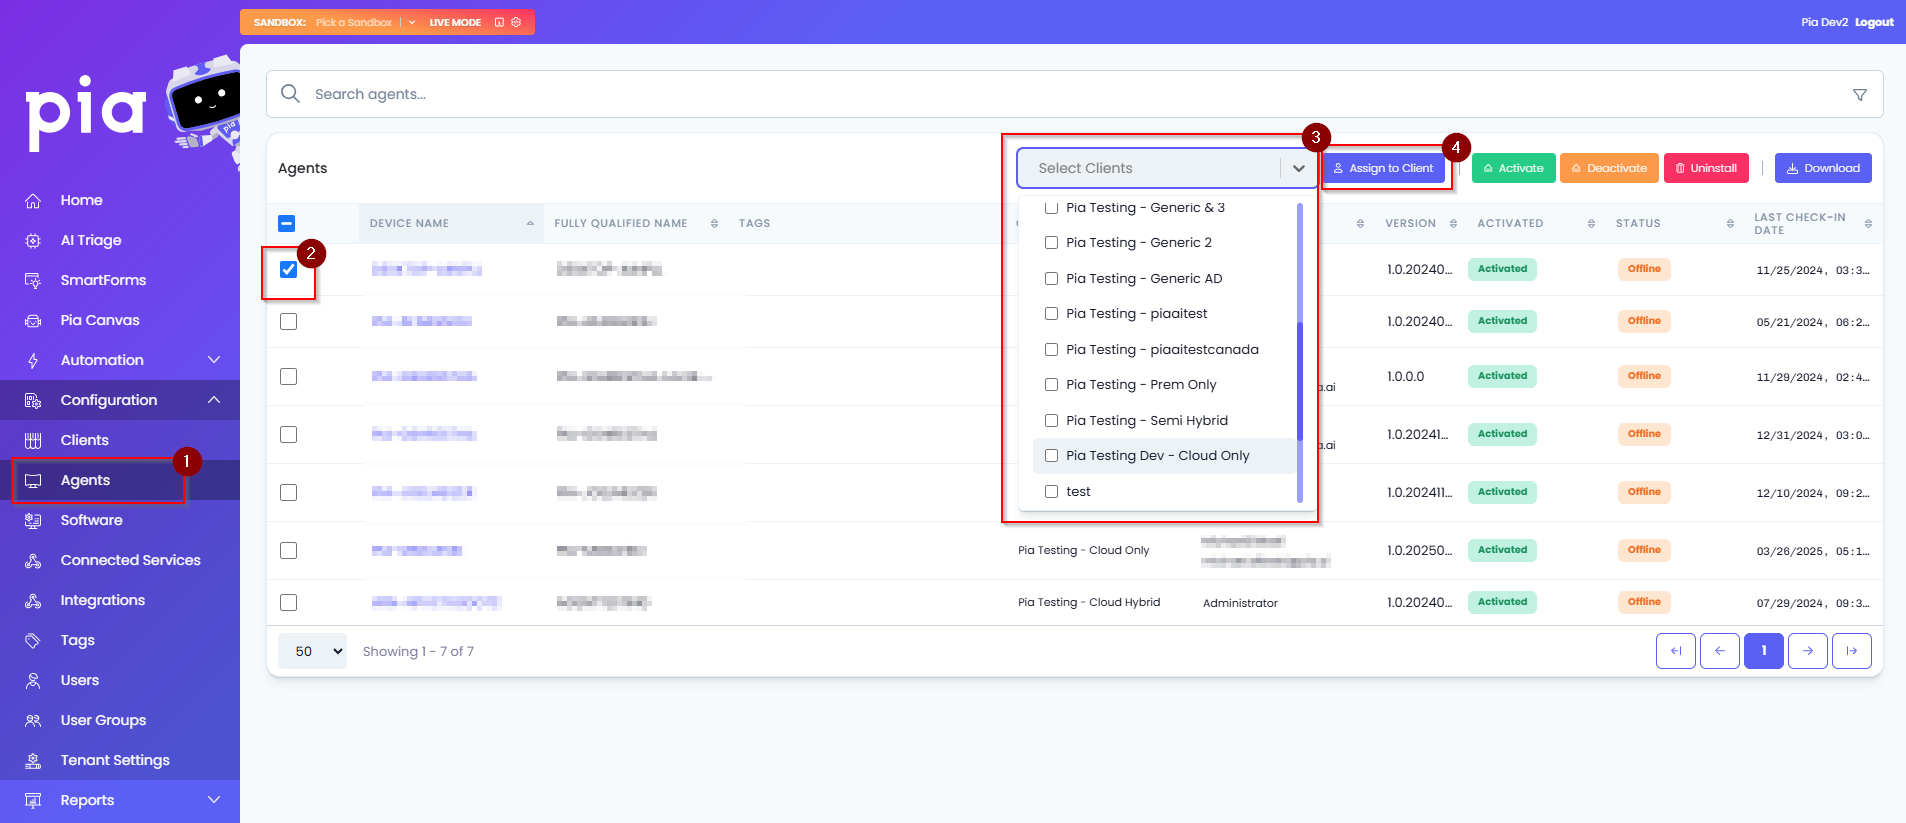
Task: Click the magnifier icon in agent search
Action: [x=290, y=94]
